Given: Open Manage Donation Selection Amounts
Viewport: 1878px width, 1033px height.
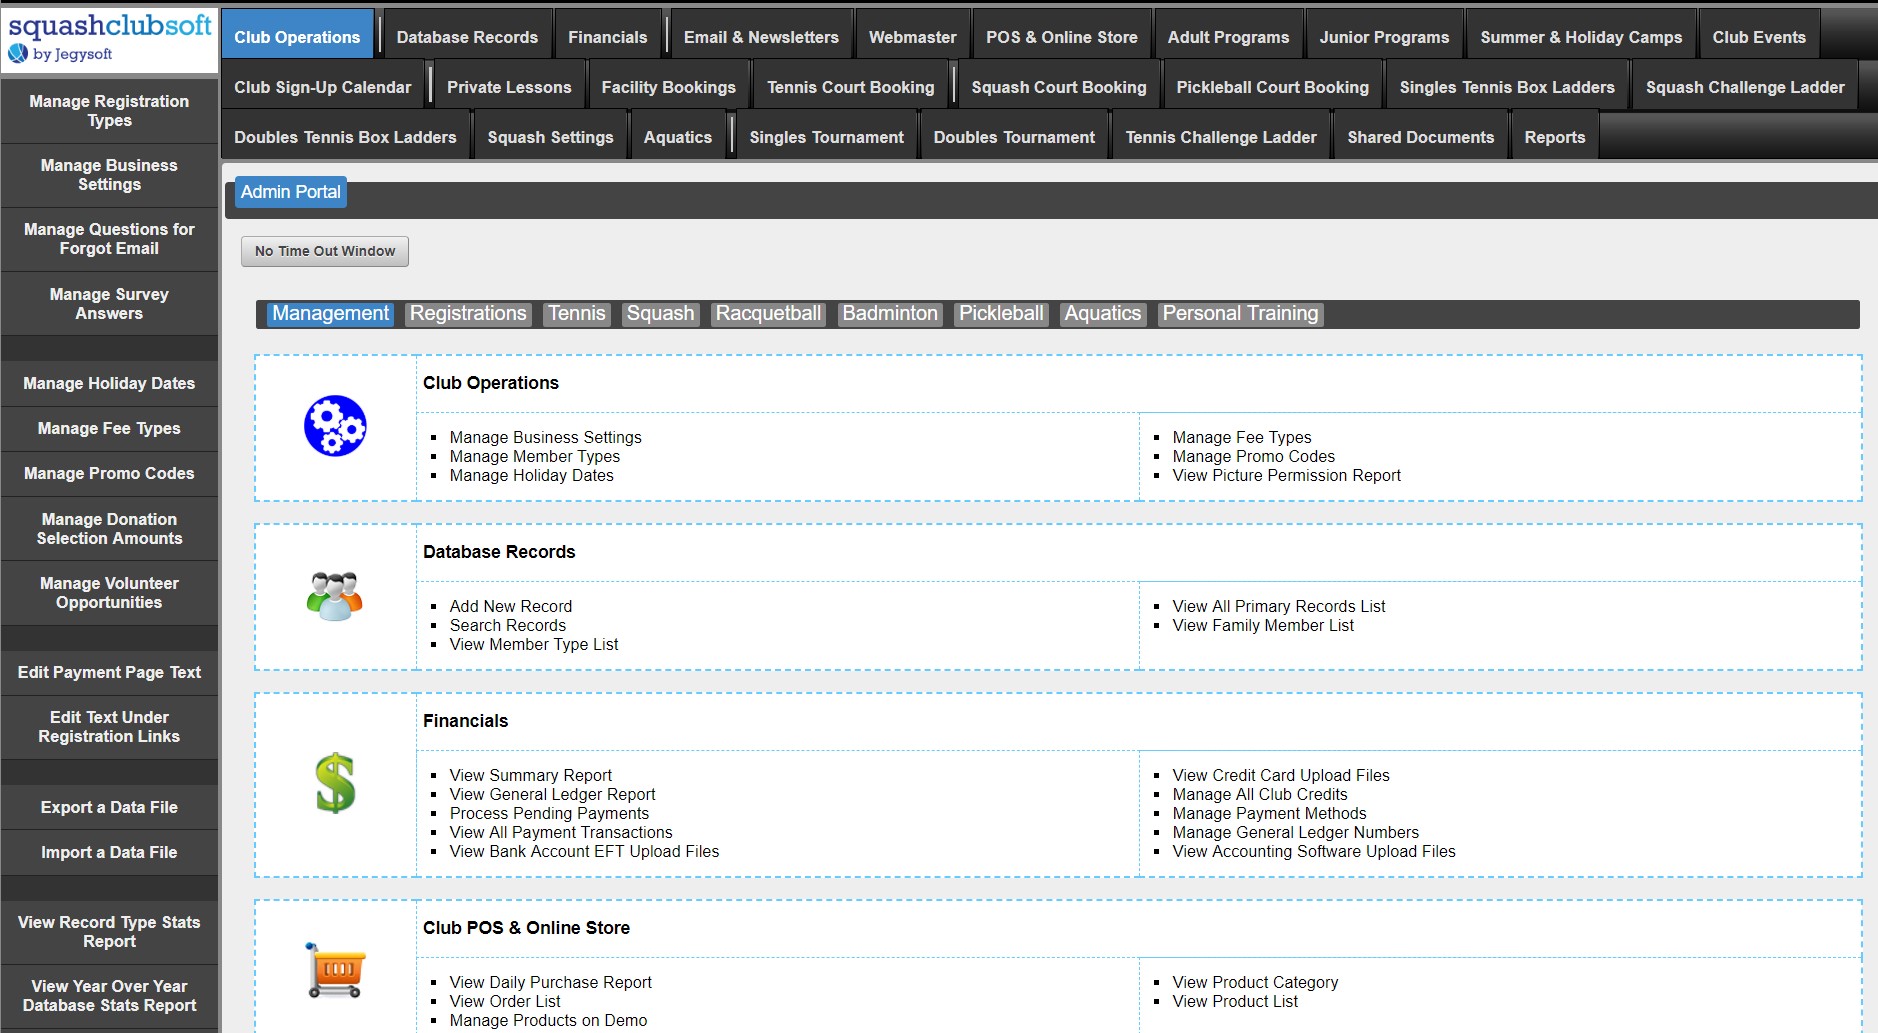Looking at the screenshot, I should [x=109, y=529].
